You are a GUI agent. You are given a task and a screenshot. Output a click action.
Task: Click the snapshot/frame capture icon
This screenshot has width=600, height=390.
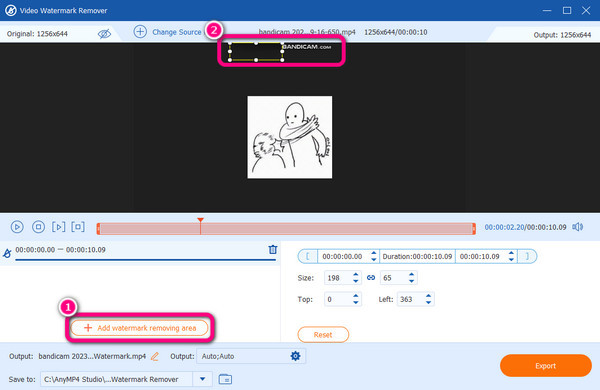tap(78, 227)
